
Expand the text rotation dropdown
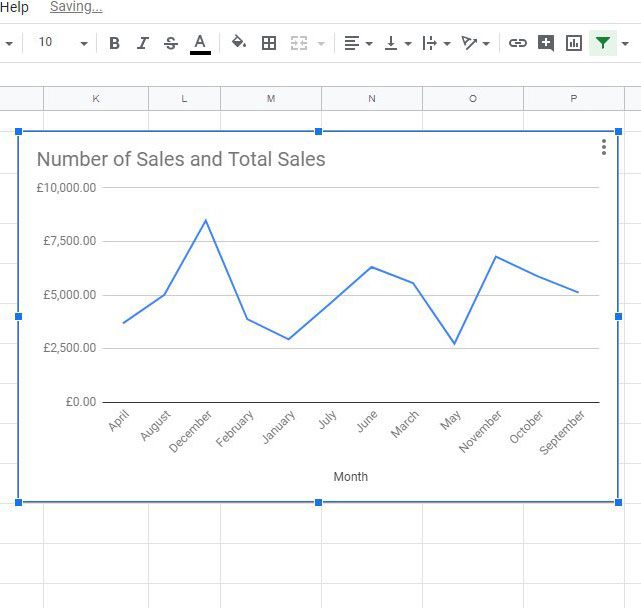point(486,44)
